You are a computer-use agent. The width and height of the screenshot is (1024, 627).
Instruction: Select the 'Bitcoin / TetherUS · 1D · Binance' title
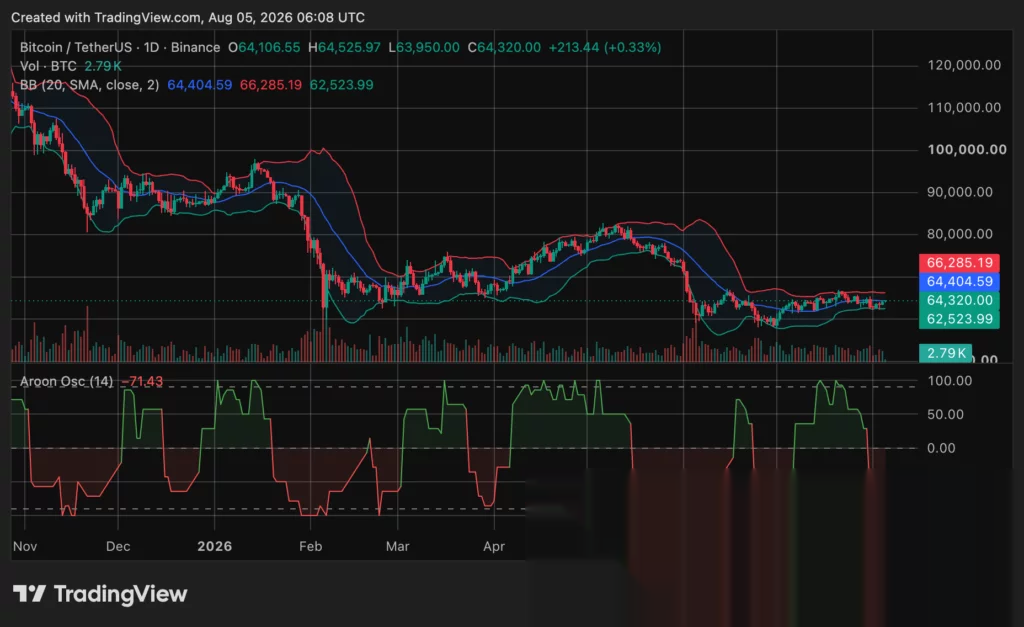tap(120, 47)
